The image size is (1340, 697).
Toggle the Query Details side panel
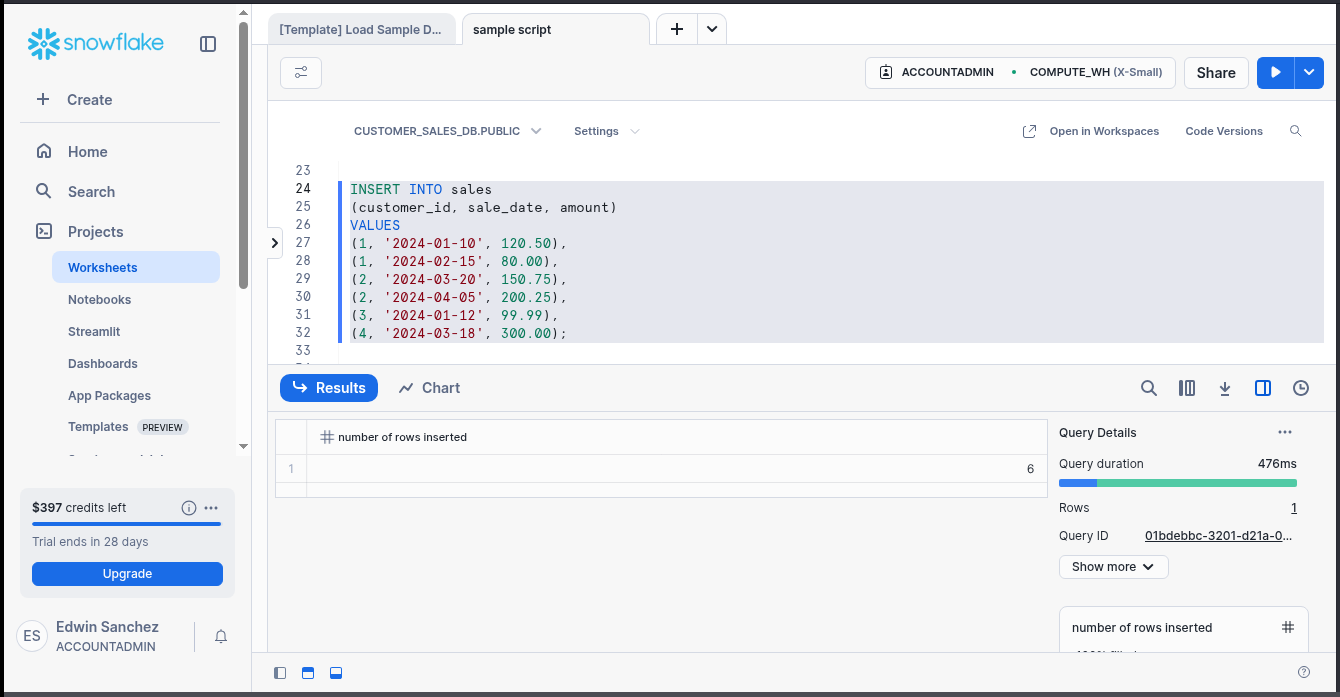pos(1262,387)
